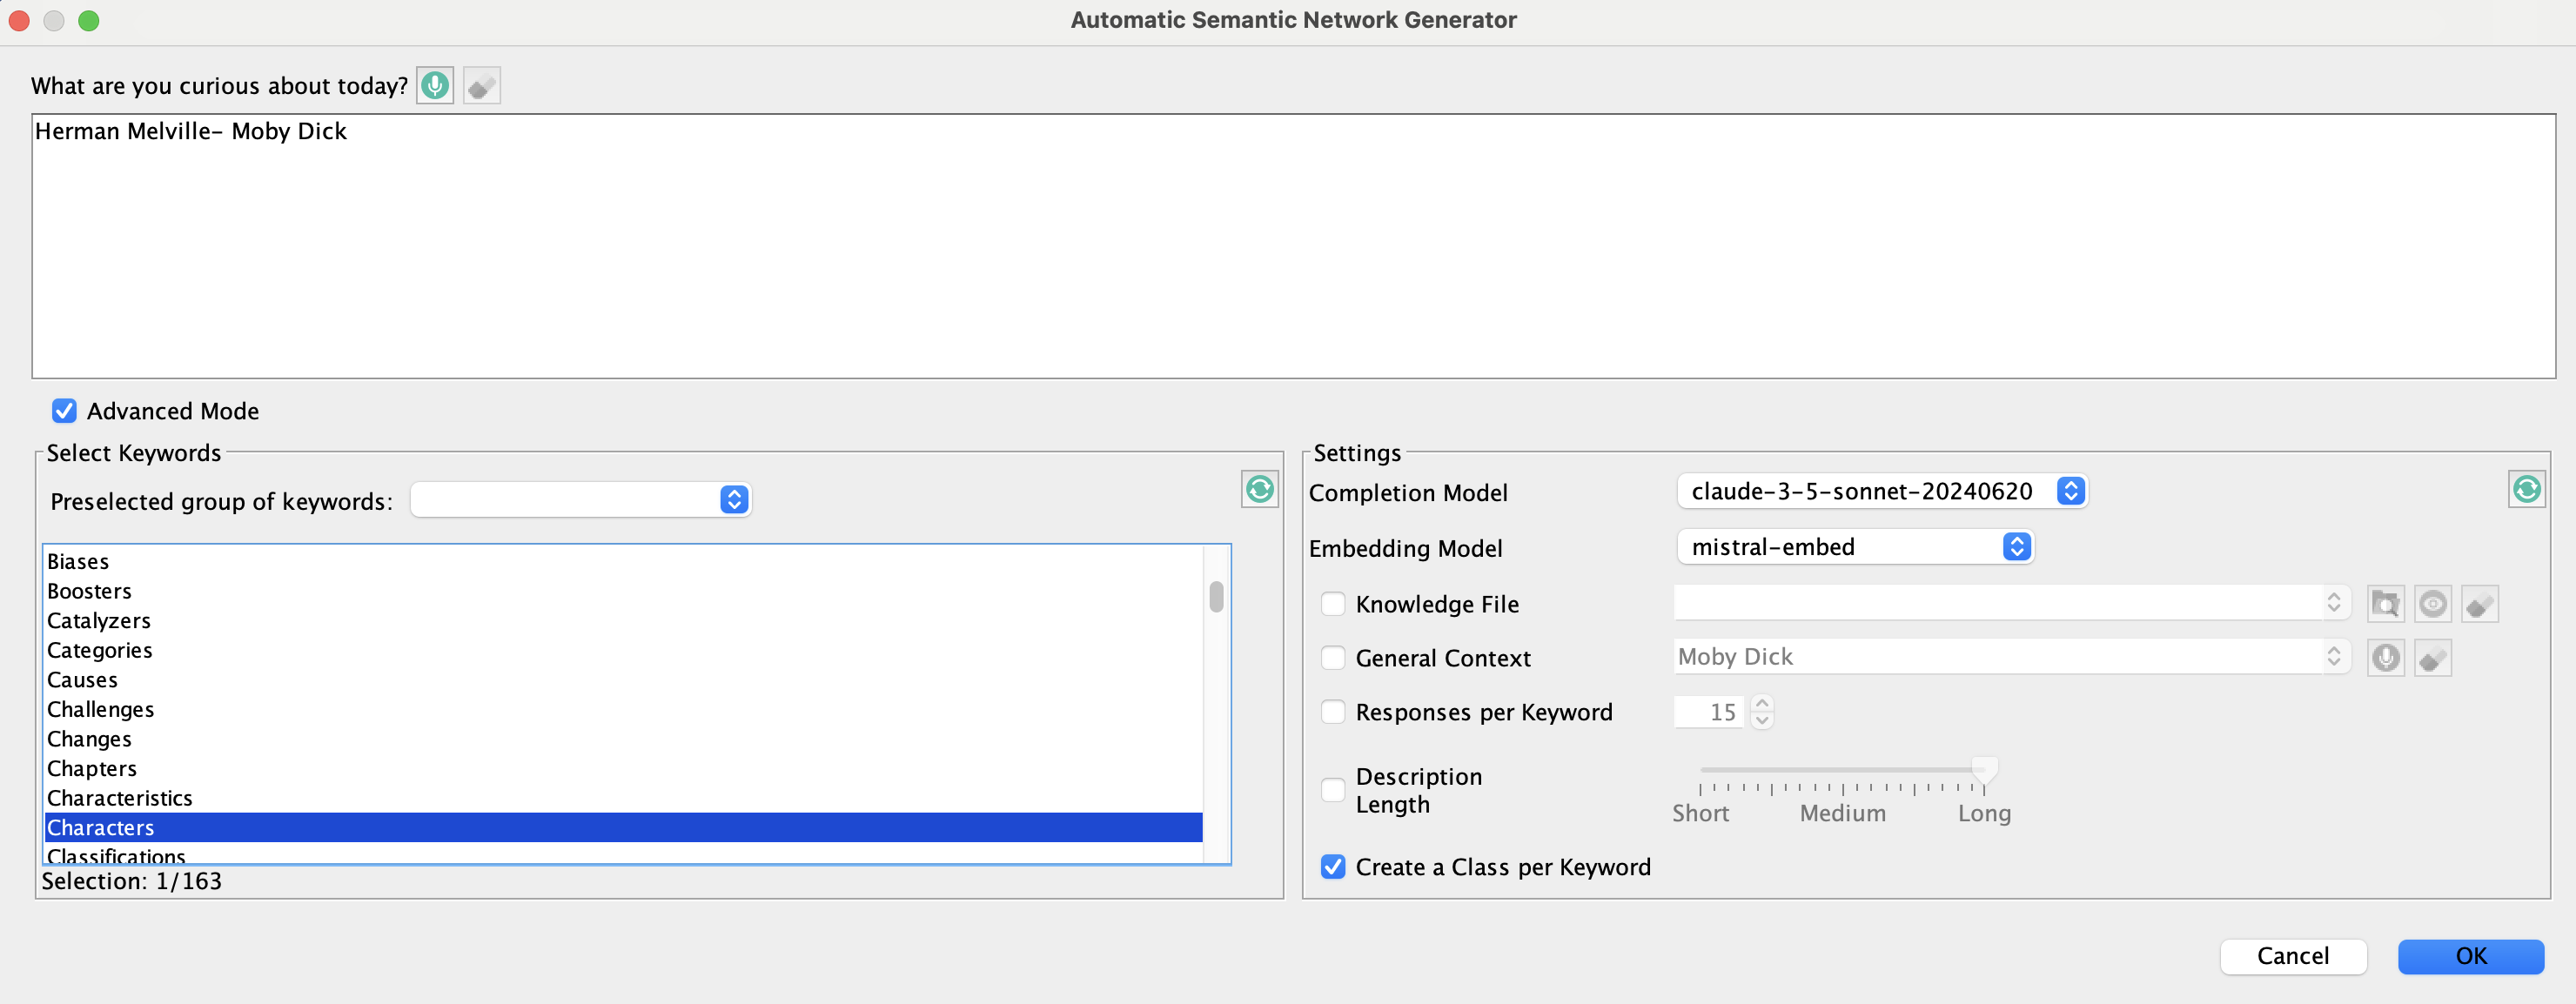The image size is (2576, 1004).
Task: Select the Challenges keyword
Action: pos(101,709)
